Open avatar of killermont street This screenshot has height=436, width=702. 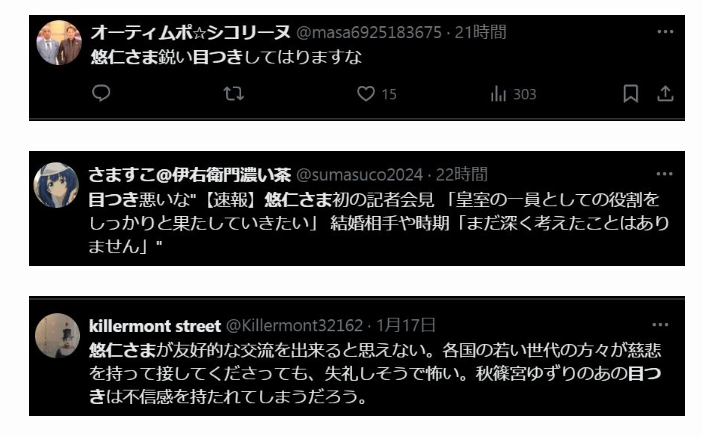tap(57, 335)
